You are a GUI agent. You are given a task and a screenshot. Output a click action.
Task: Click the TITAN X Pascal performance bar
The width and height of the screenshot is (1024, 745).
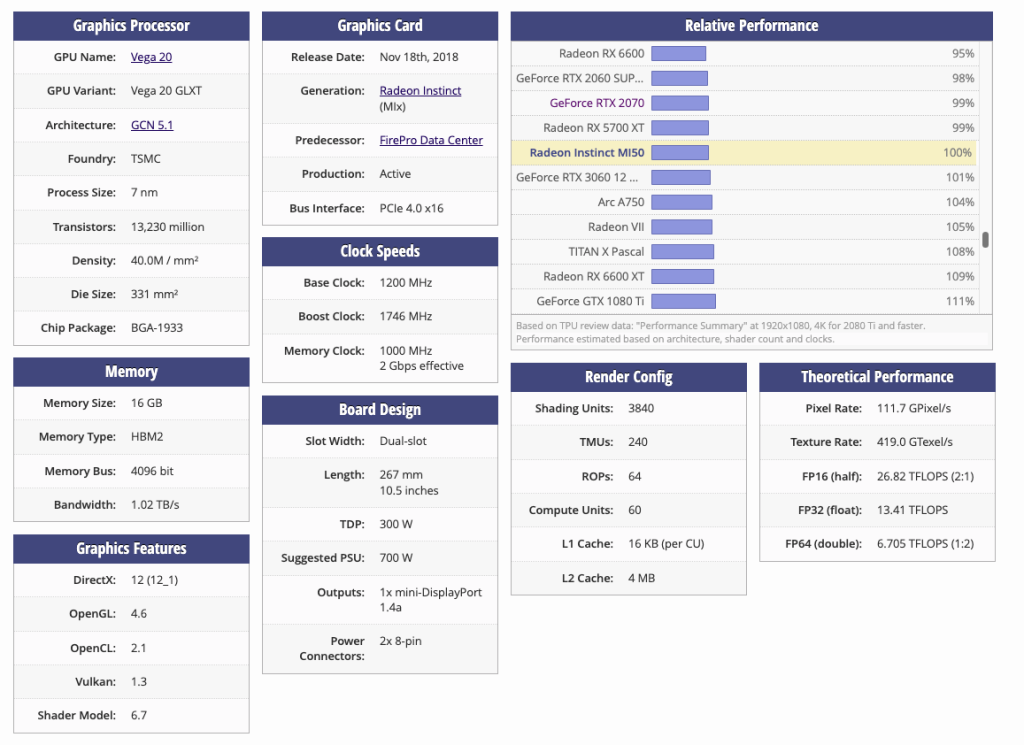point(682,252)
